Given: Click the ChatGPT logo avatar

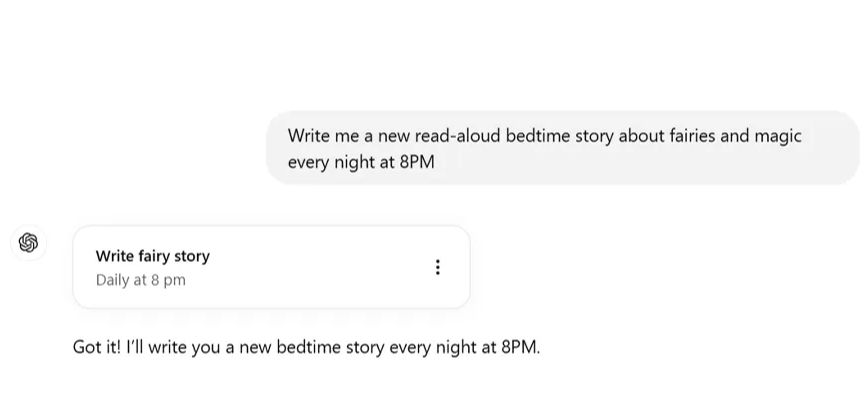Looking at the screenshot, I should (28, 242).
